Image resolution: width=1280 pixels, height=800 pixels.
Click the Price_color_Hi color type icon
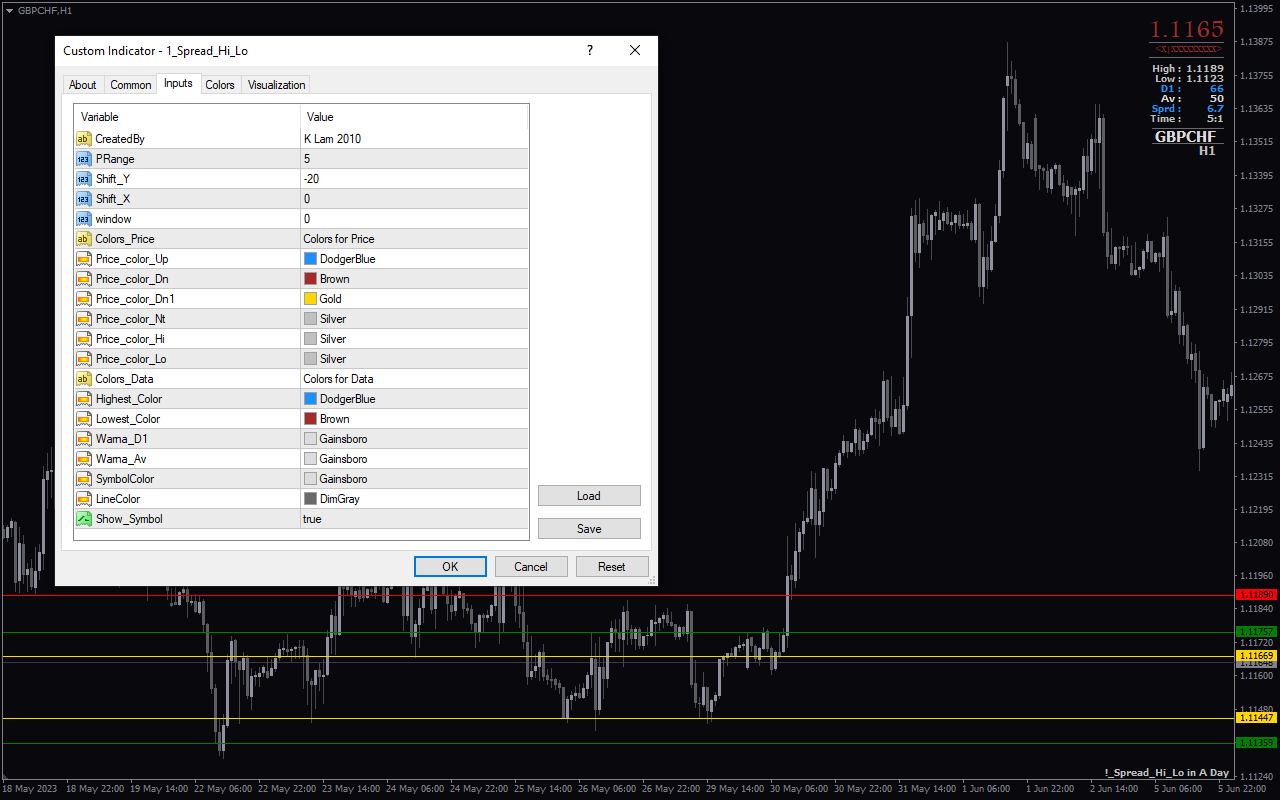pyautogui.click(x=83, y=339)
